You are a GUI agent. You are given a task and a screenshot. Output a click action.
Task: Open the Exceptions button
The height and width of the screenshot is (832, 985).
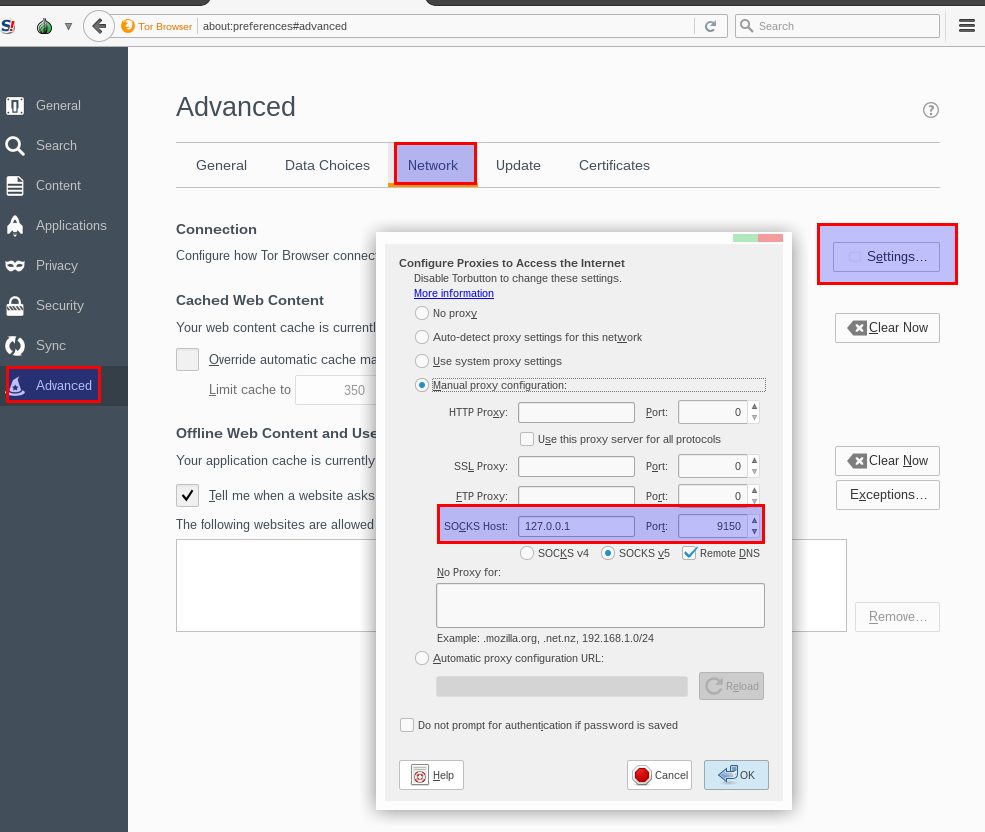point(888,495)
